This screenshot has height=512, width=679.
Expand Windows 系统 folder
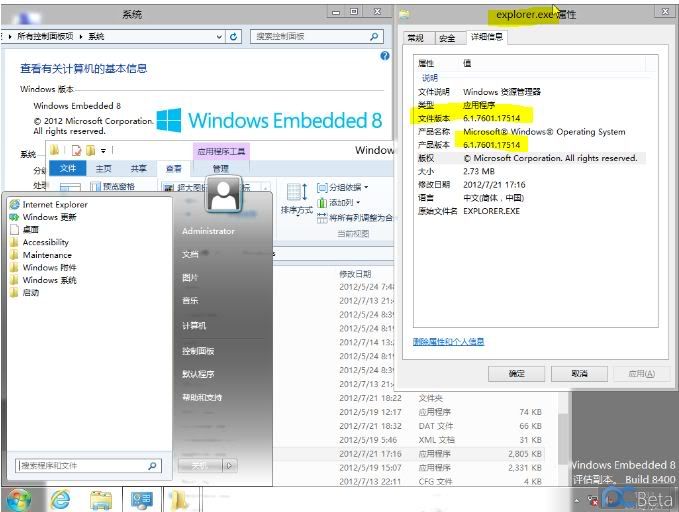(43, 280)
